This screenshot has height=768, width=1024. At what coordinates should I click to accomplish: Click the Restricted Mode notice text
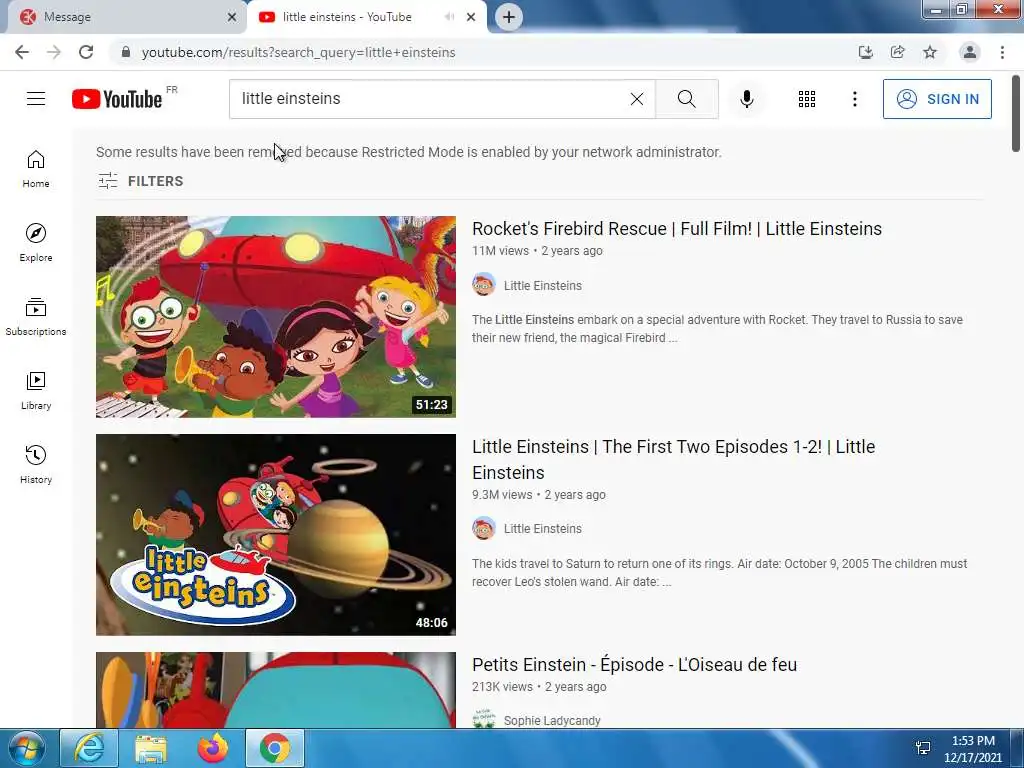409,152
